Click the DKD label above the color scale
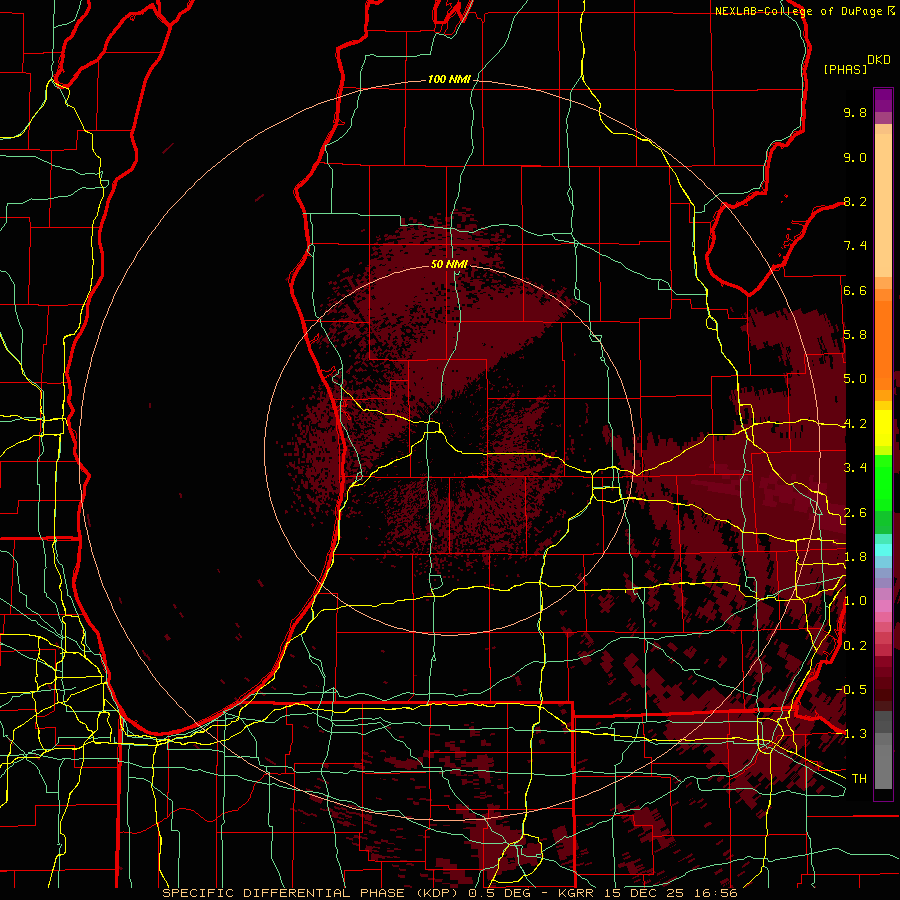This screenshot has width=900, height=900. pyautogui.click(x=879, y=60)
